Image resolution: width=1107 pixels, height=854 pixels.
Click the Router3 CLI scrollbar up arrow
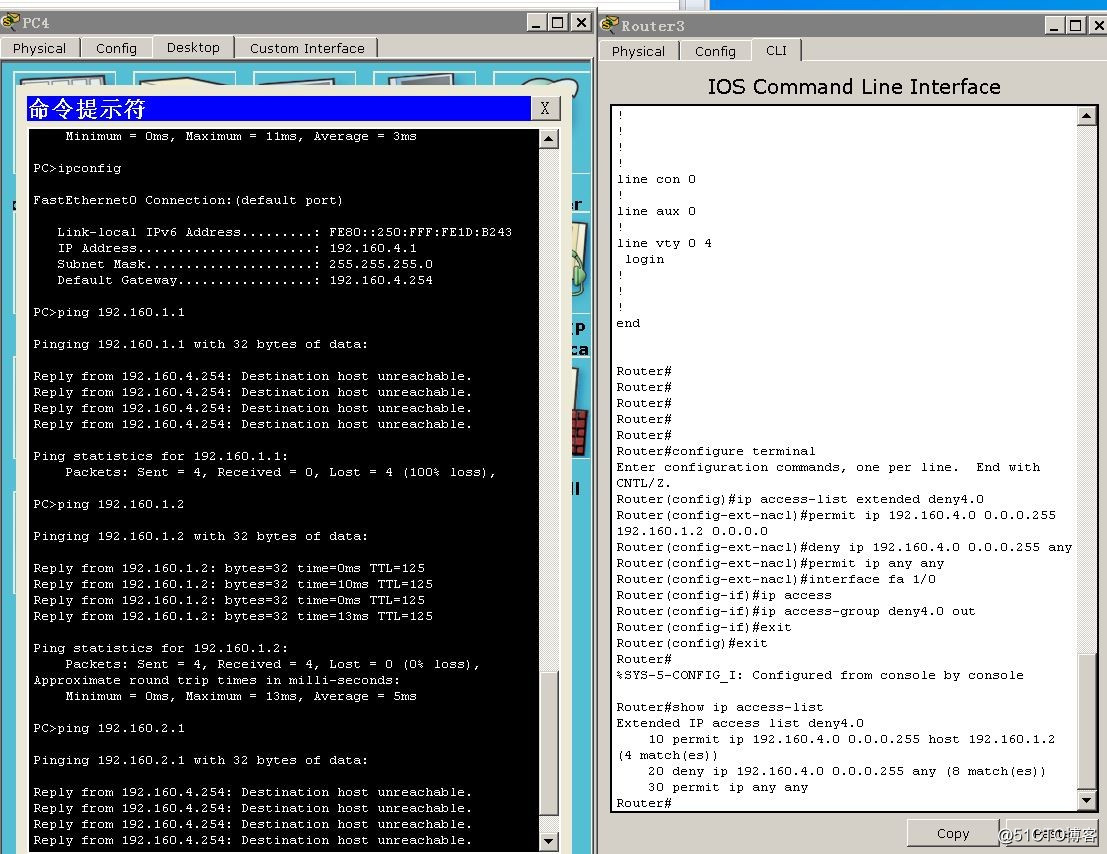pos(1087,116)
